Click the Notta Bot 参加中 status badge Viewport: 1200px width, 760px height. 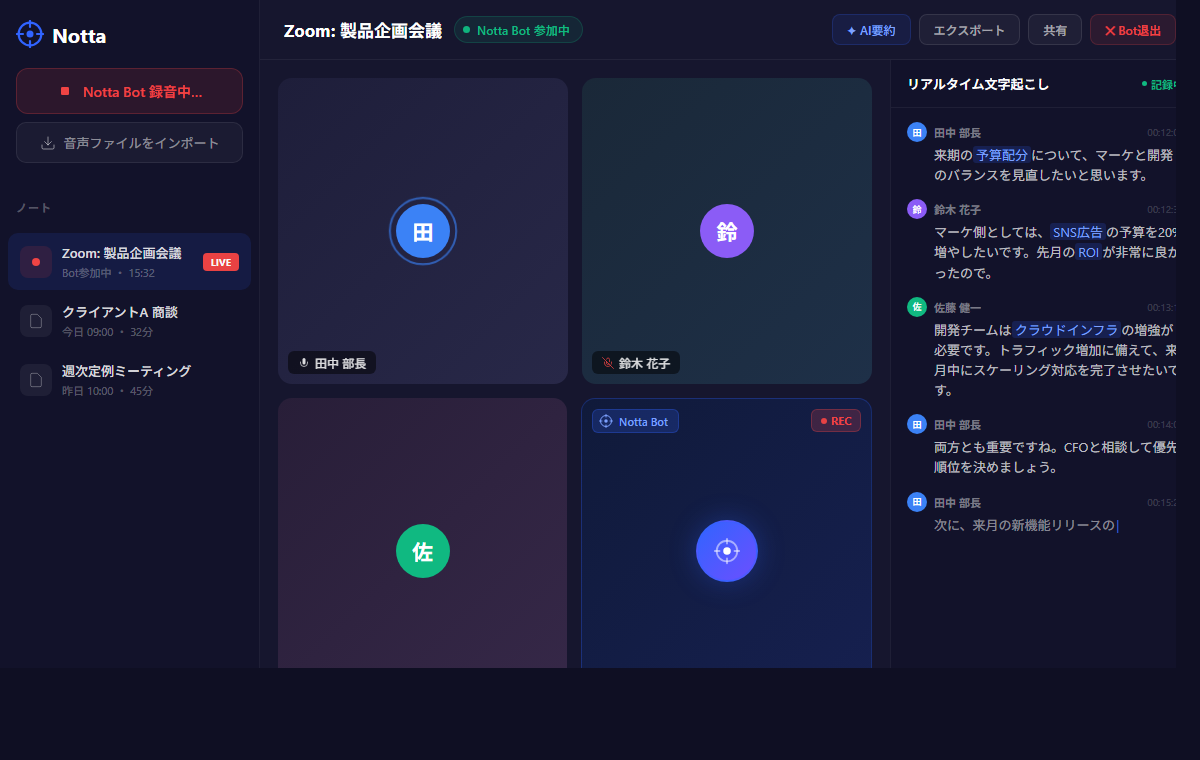click(x=517, y=30)
